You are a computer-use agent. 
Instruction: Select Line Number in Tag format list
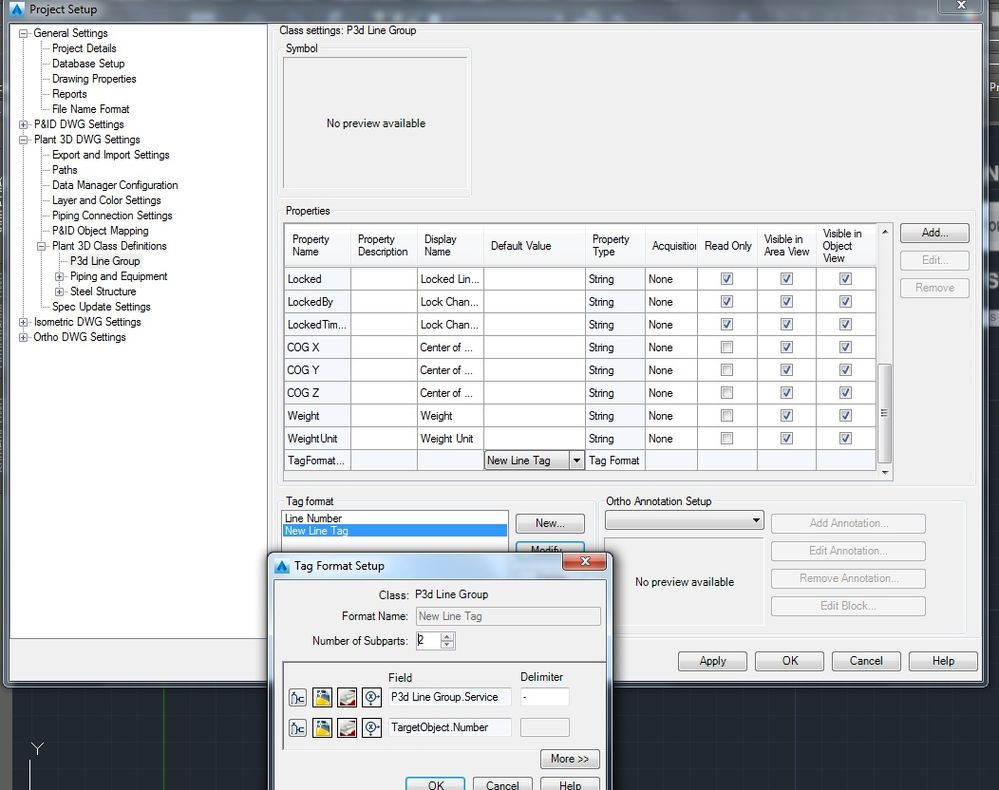coord(313,518)
